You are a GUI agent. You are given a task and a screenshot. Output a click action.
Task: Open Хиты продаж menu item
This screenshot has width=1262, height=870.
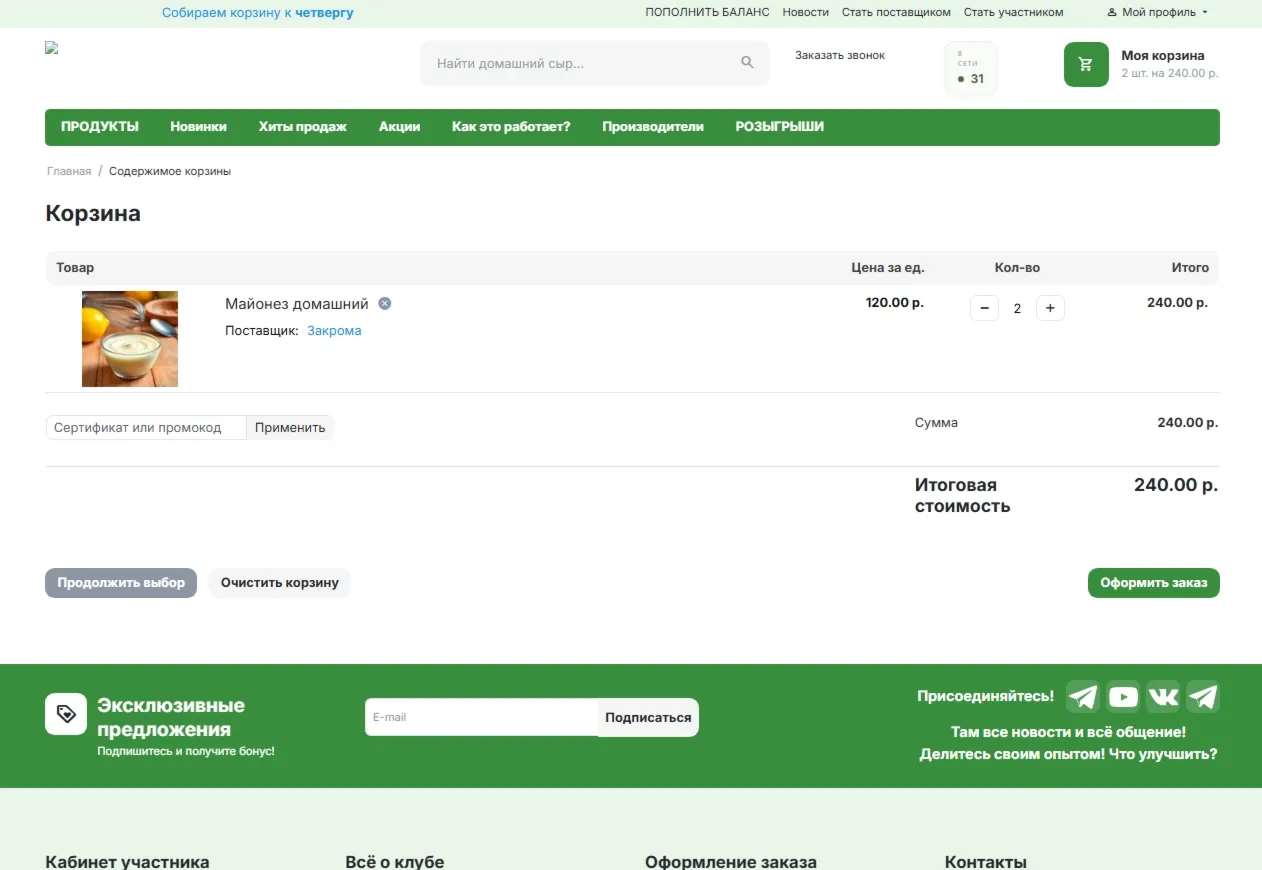pos(303,127)
